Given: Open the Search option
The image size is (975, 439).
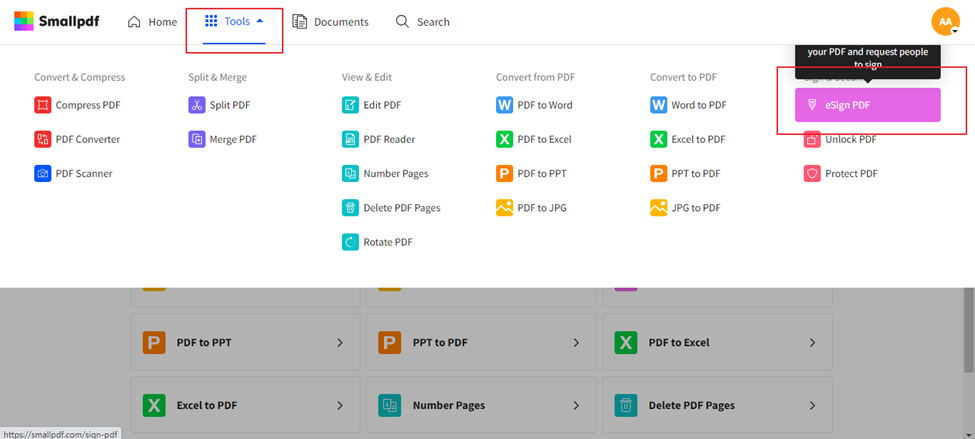Looking at the screenshot, I should [x=423, y=22].
